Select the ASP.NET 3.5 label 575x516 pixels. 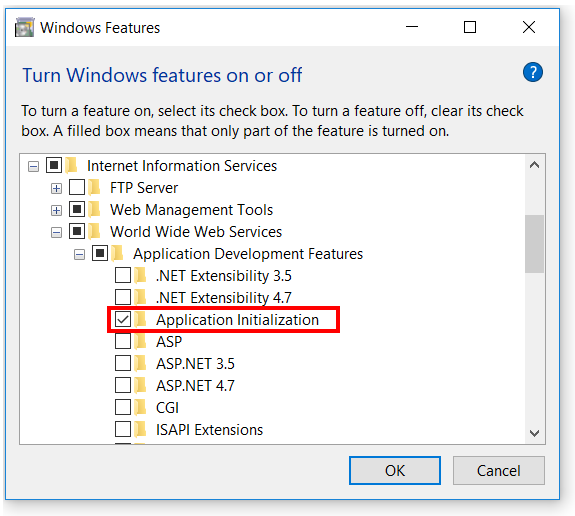tap(195, 364)
